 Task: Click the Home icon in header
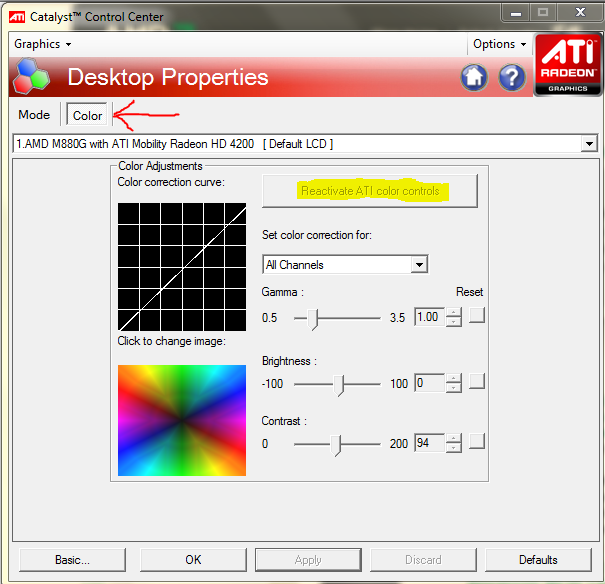coord(474,77)
